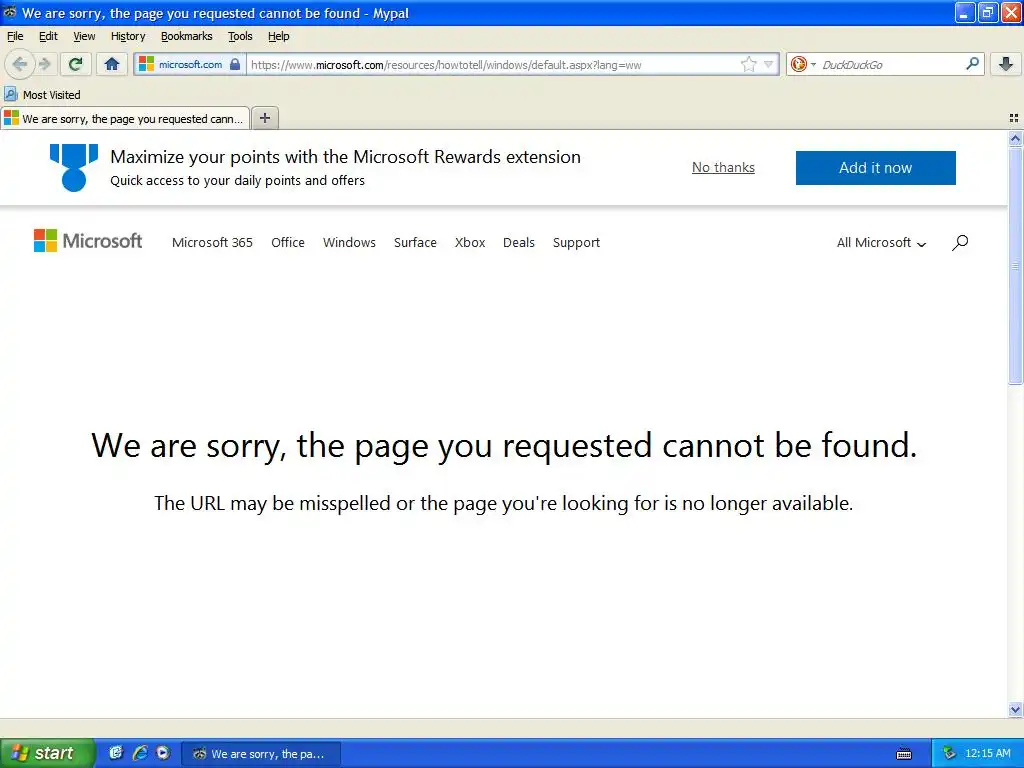Expand the All Microsoft menu

coord(882,243)
